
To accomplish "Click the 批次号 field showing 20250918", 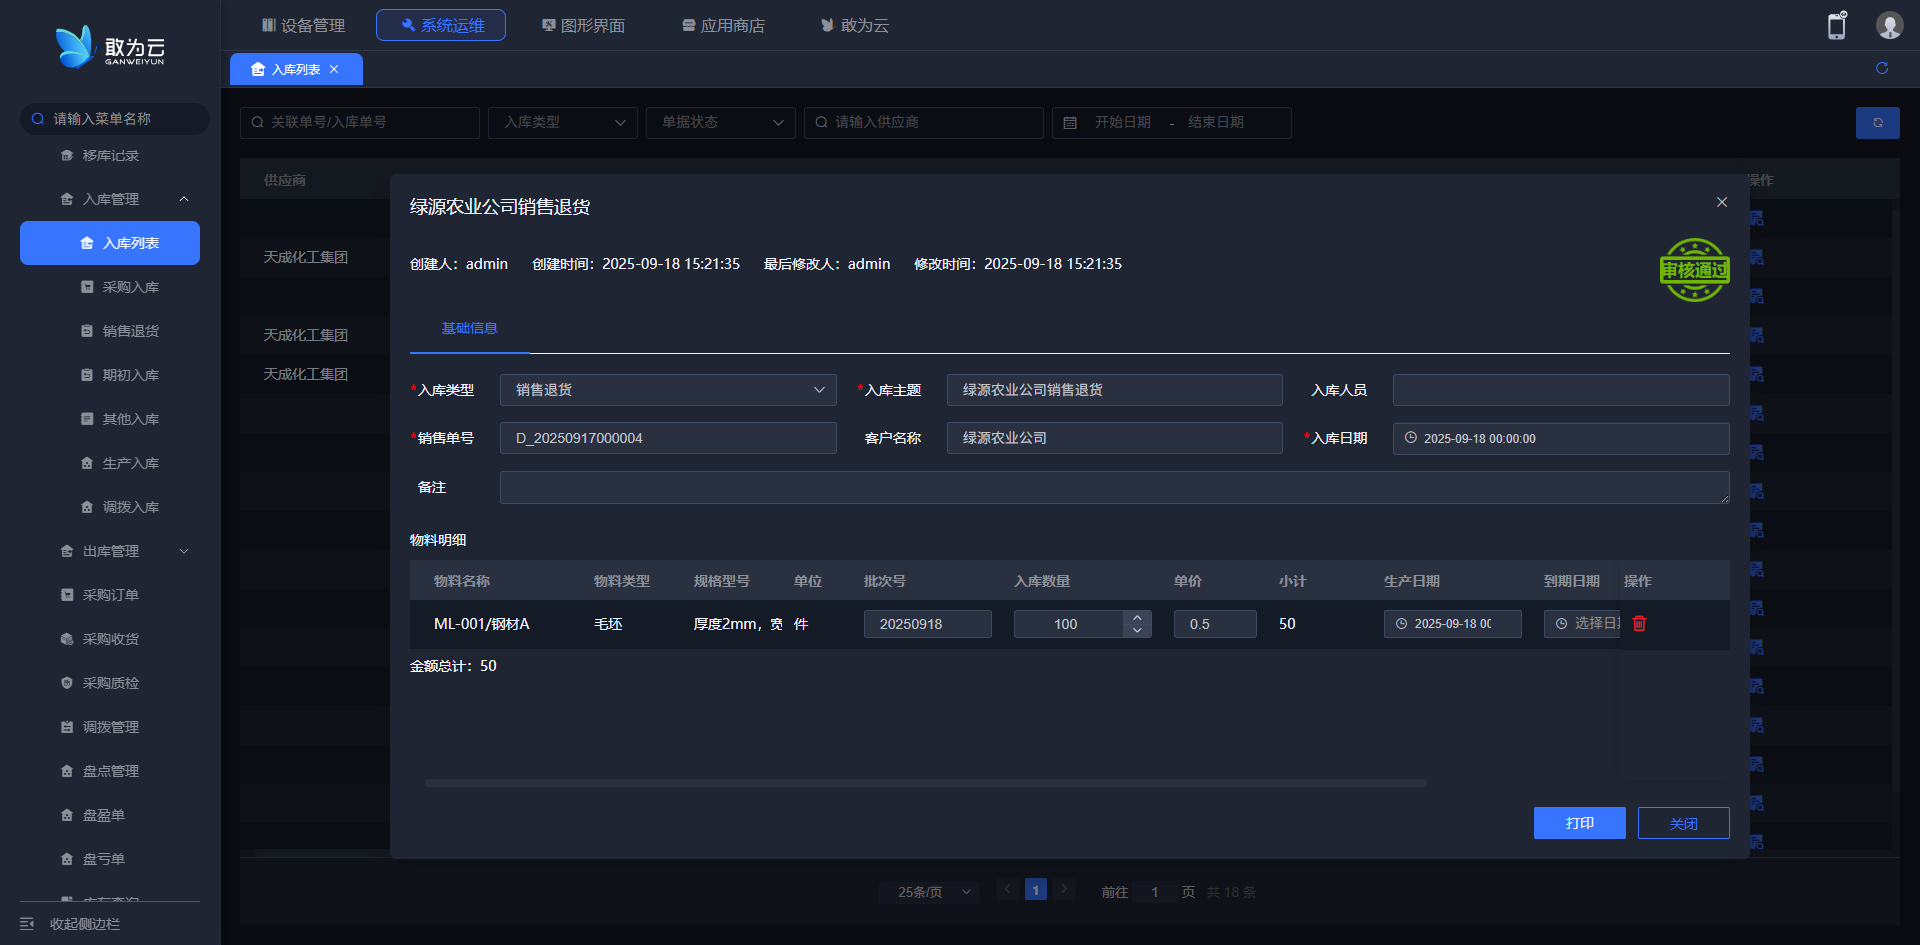I will pyautogui.click(x=928, y=624).
